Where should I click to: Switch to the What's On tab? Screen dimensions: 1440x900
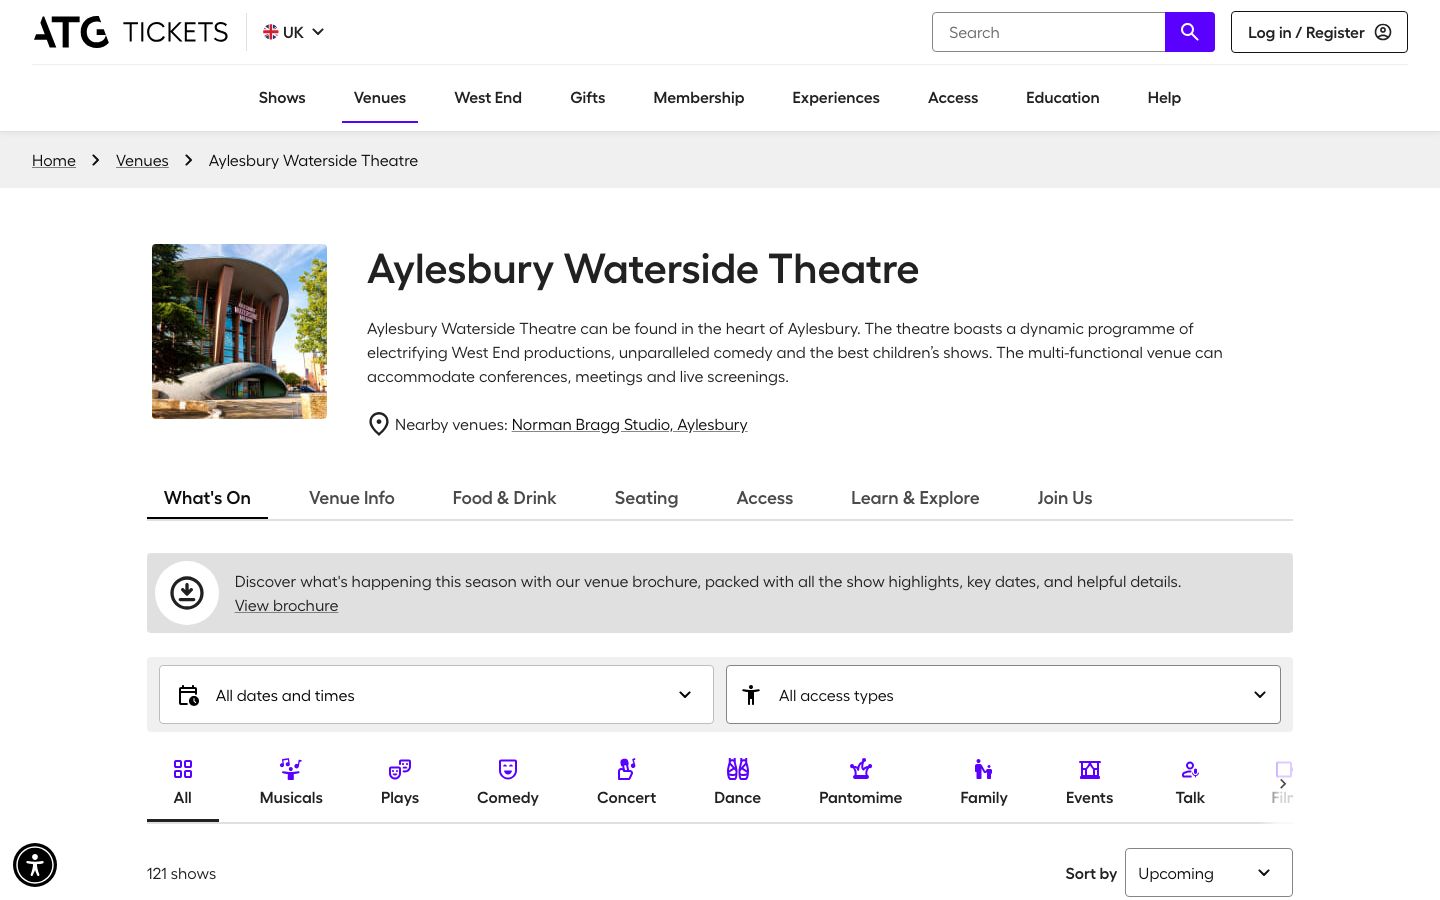tap(207, 498)
